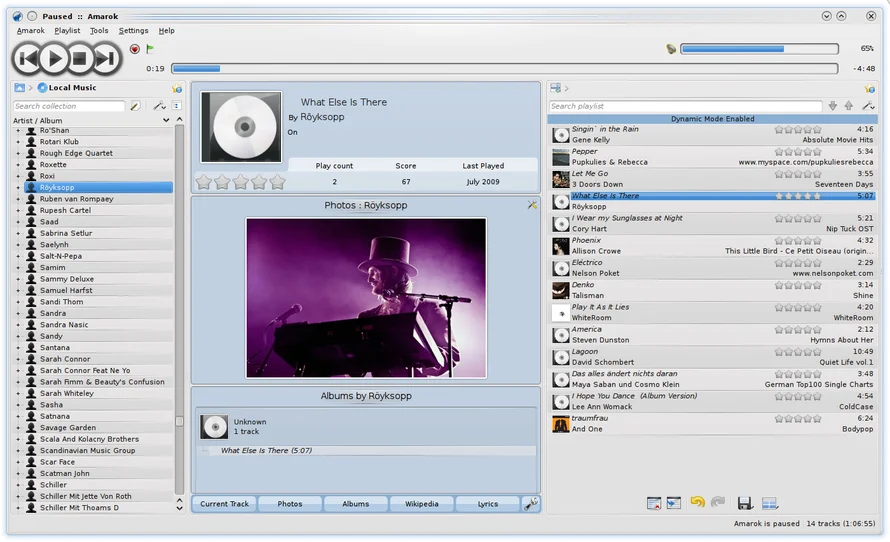Viewport: 890px width, 542px height.
Task: Skip to the next track
Action: [x=106, y=58]
